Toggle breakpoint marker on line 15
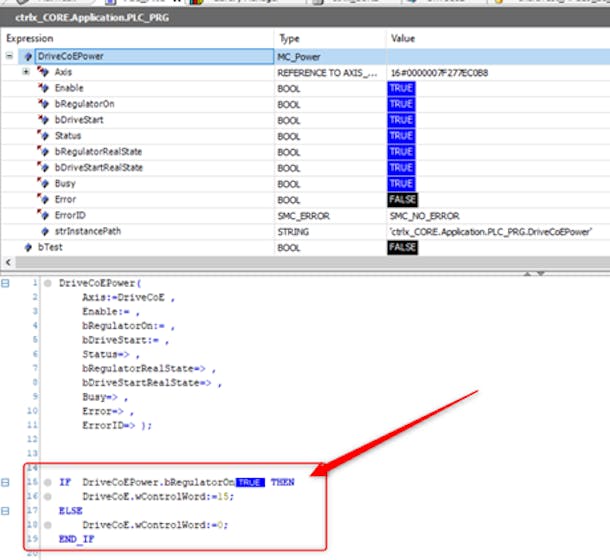 48,483
